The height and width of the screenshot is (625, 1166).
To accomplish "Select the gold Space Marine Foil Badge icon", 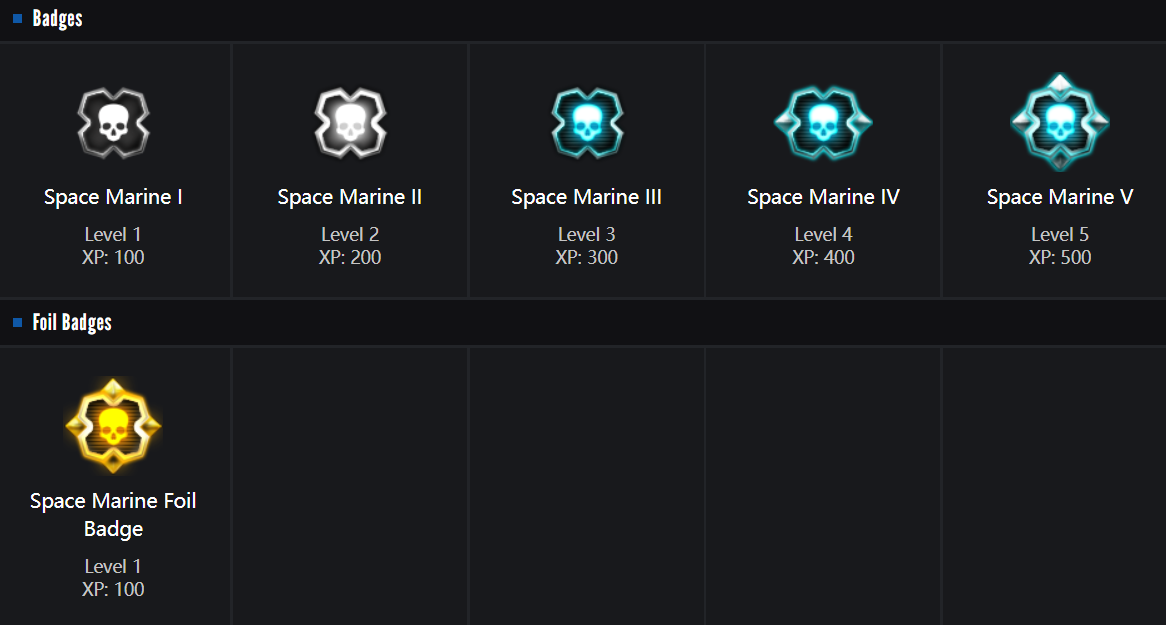I will tap(113, 425).
